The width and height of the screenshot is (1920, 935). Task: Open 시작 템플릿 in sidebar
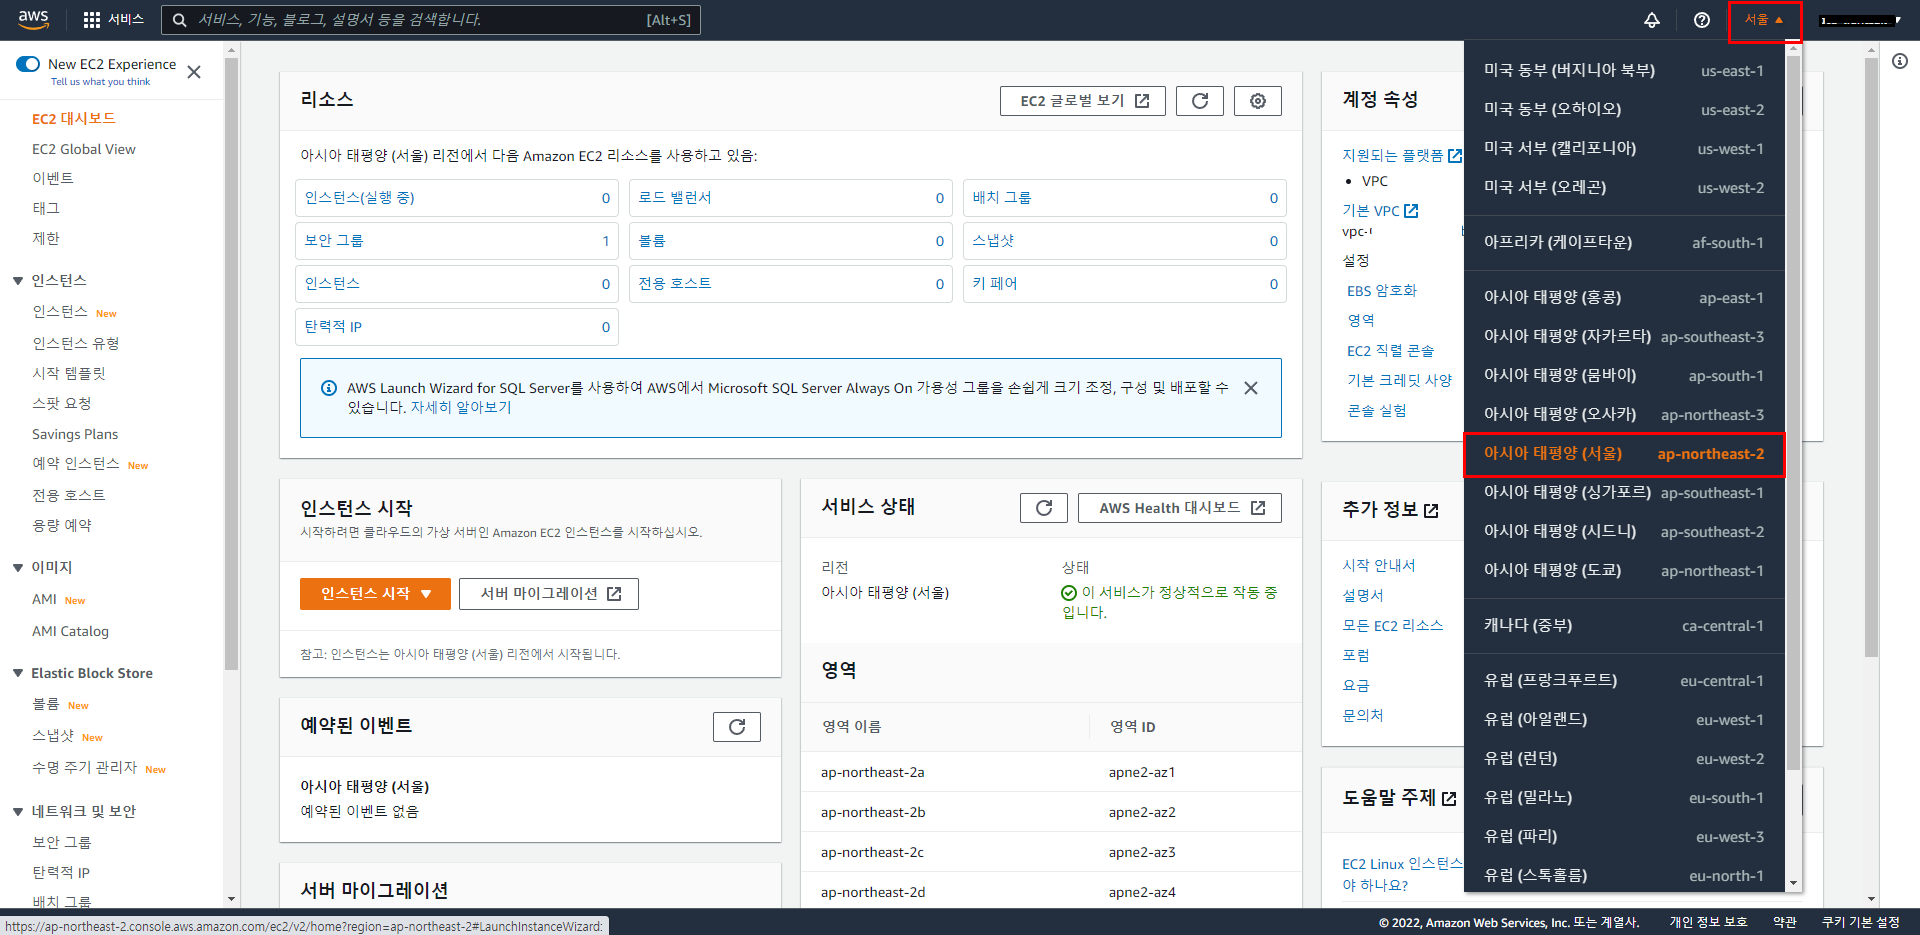[69, 374]
